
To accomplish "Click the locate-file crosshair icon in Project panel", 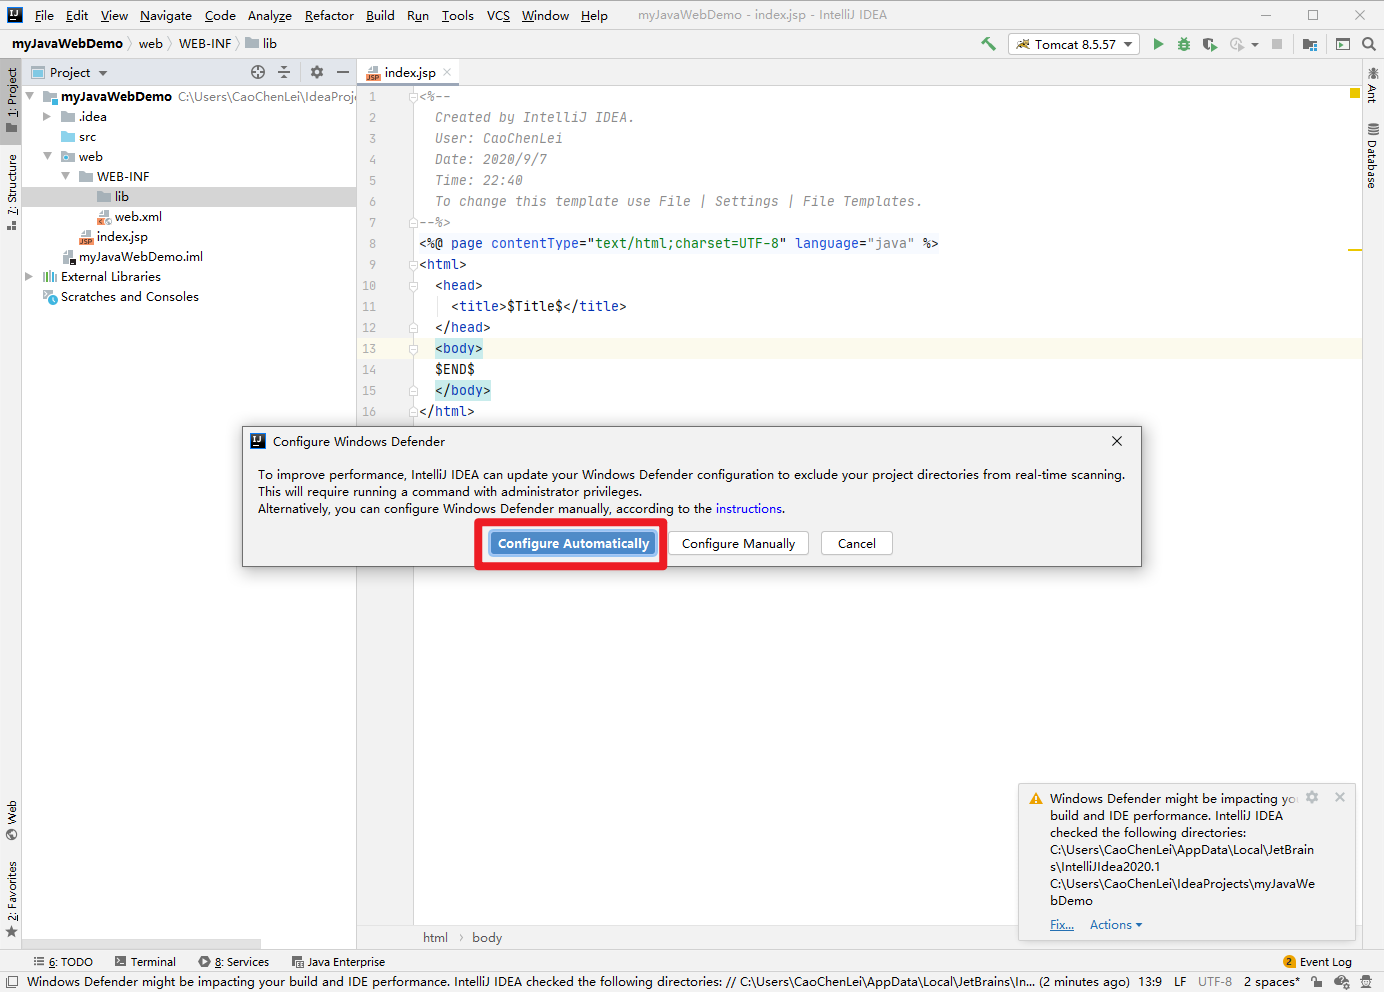I will click(258, 72).
